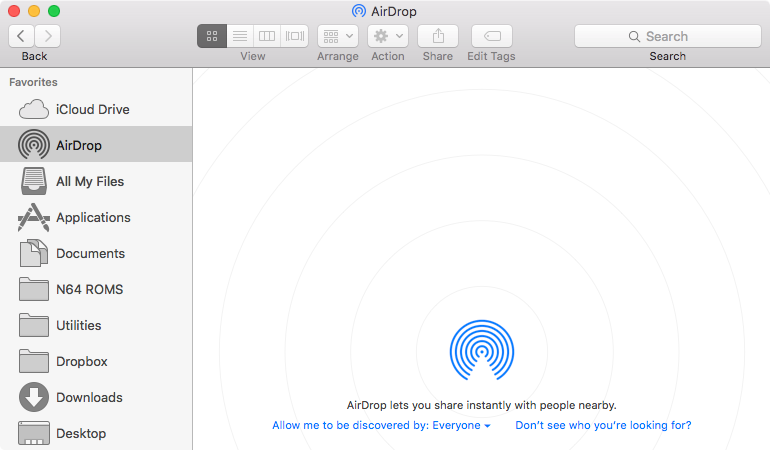The width and height of the screenshot is (770, 450).
Task: Go forward with the right arrow button
Action: (48, 36)
